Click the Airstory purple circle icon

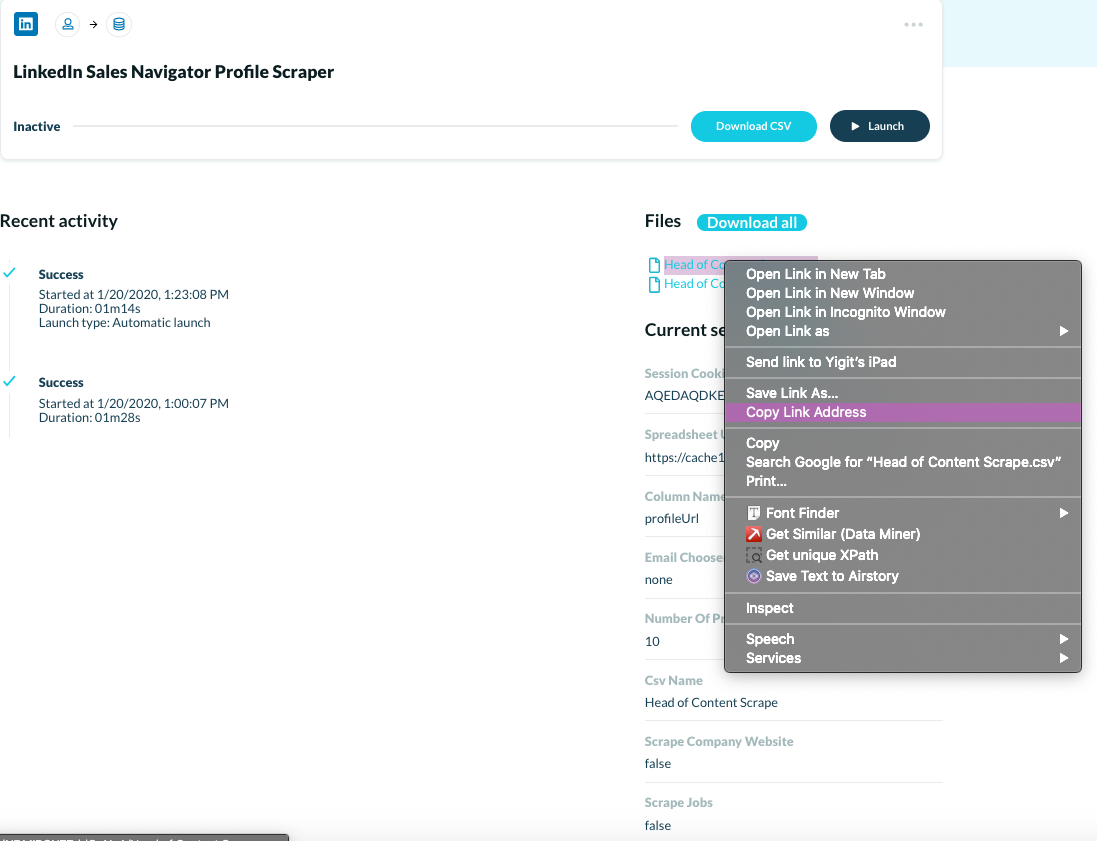753,577
